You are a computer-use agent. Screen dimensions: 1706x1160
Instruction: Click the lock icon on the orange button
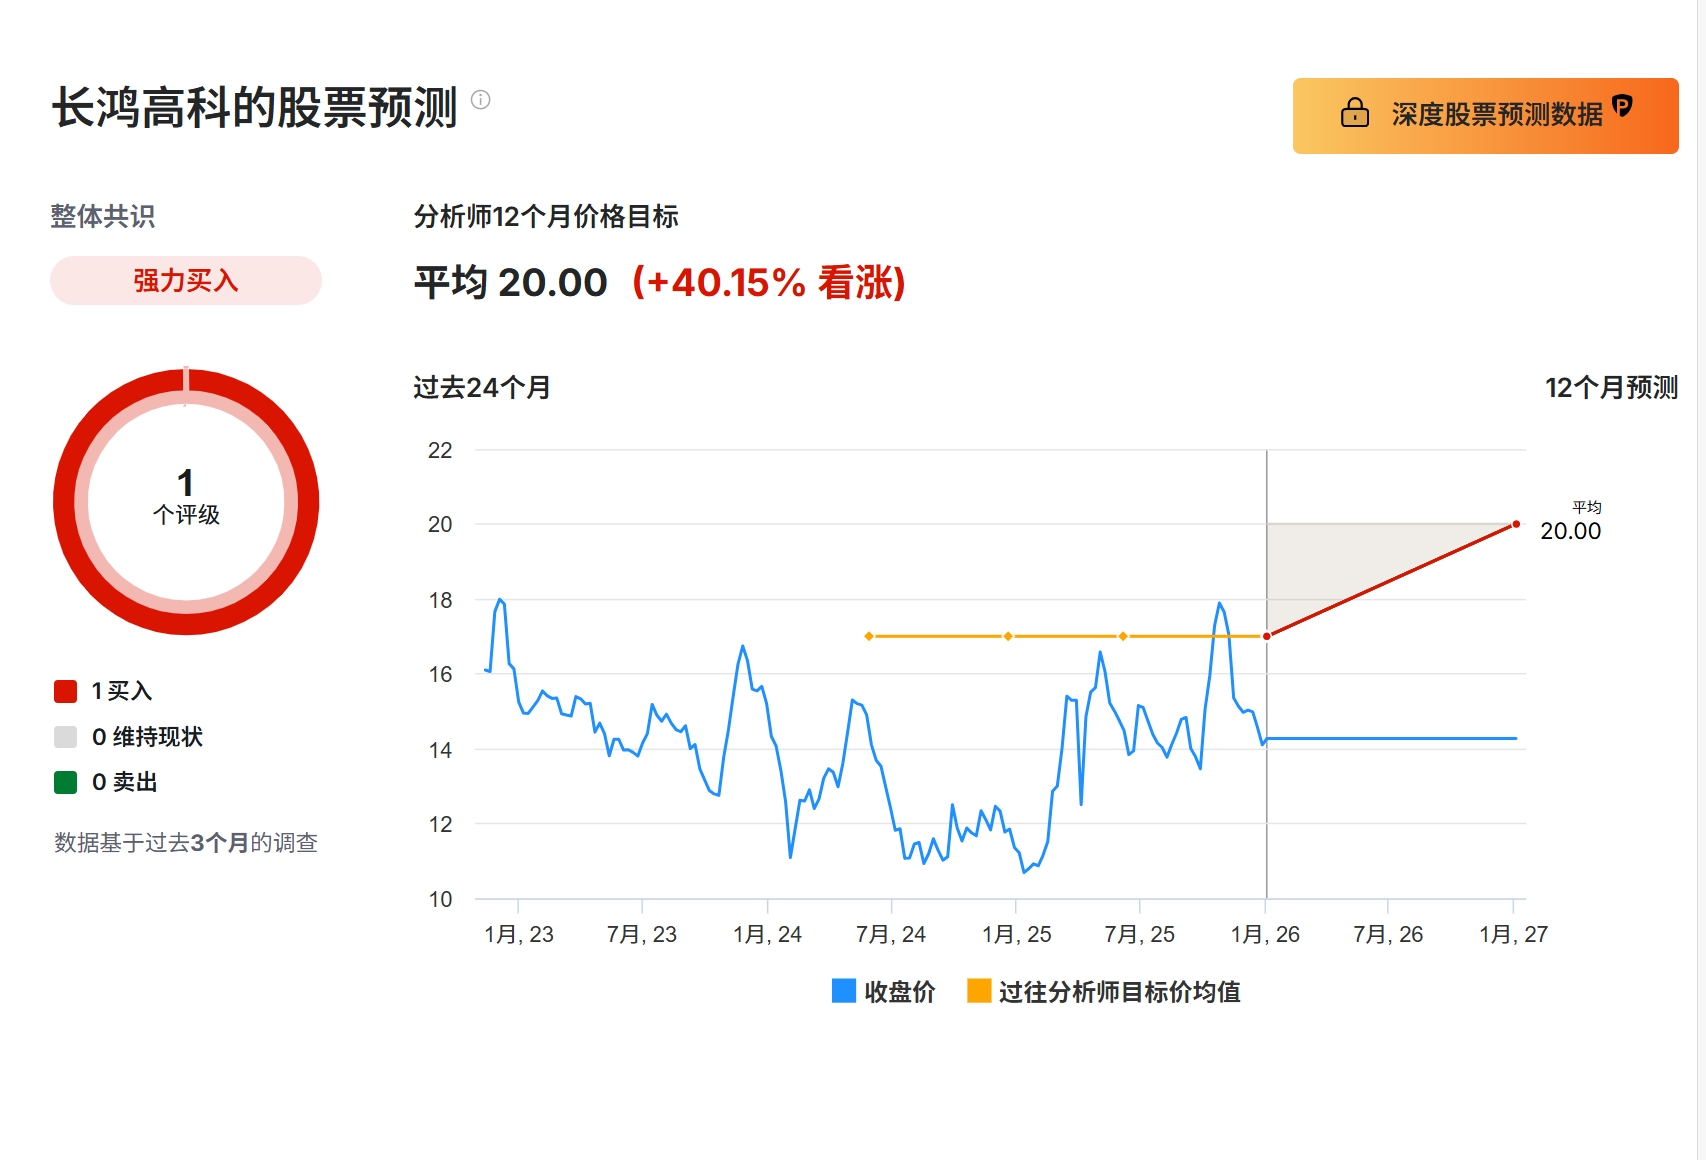tap(1355, 112)
